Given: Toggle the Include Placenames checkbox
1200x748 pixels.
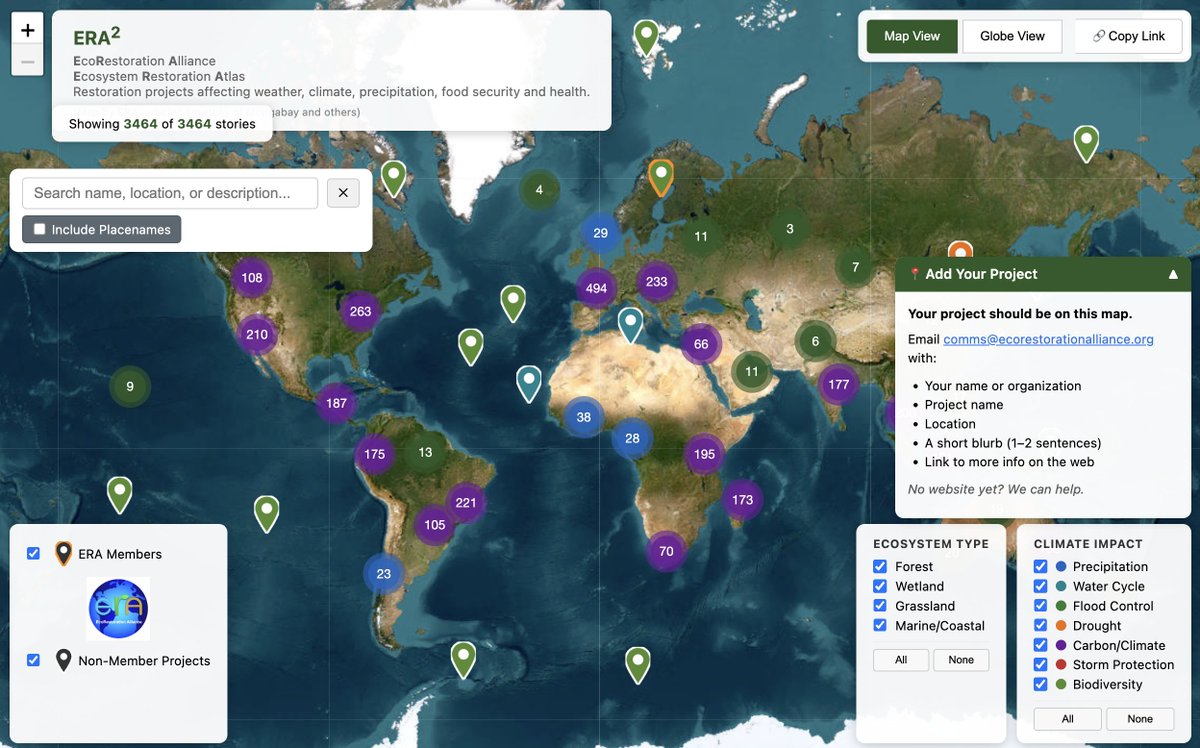Looking at the screenshot, I should tap(40, 230).
